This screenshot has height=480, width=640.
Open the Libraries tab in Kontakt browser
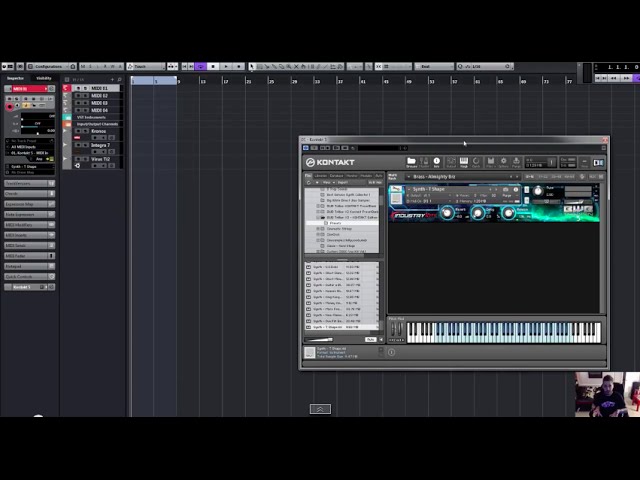[321, 176]
